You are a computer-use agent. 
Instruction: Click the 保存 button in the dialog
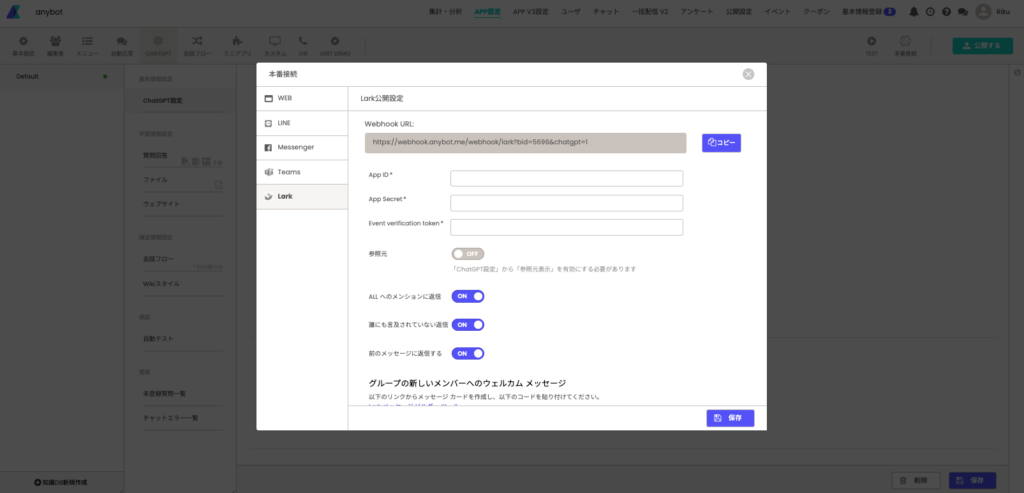click(730, 418)
